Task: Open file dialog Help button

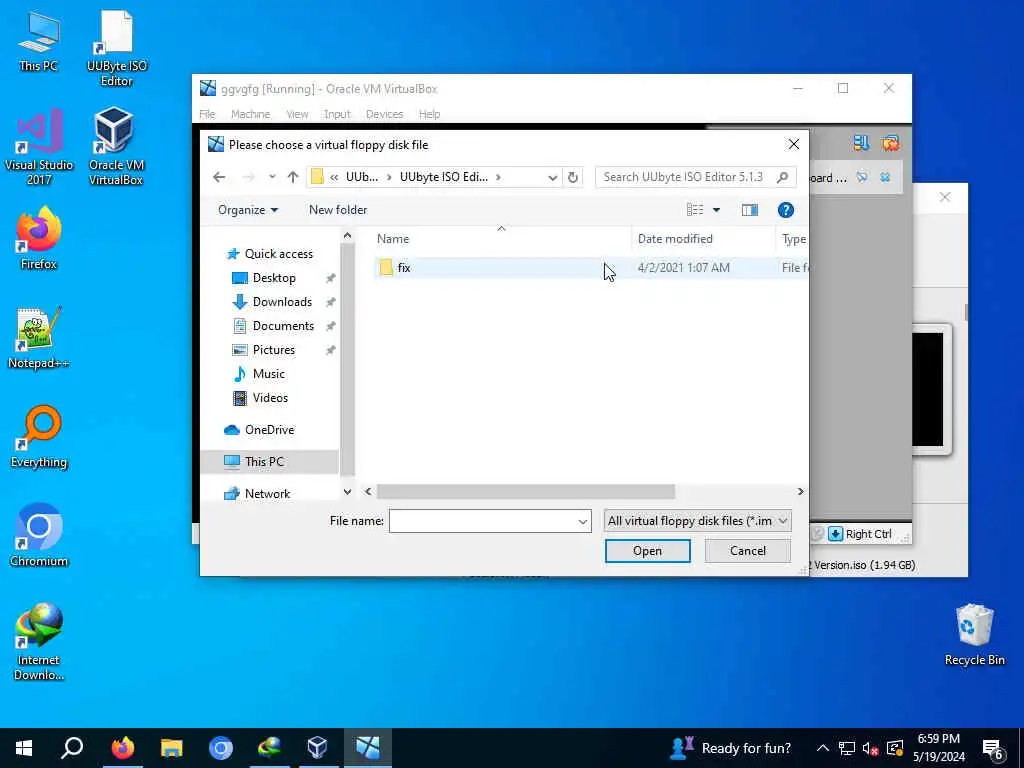Action: [x=786, y=210]
